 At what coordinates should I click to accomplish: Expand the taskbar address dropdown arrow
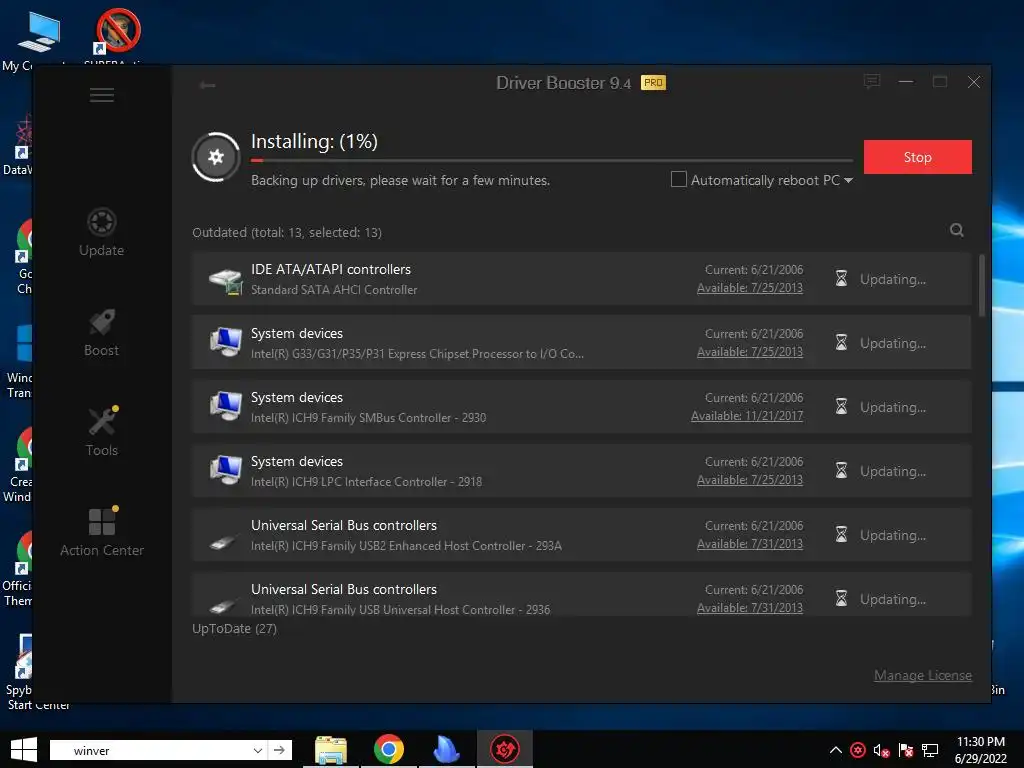point(258,750)
